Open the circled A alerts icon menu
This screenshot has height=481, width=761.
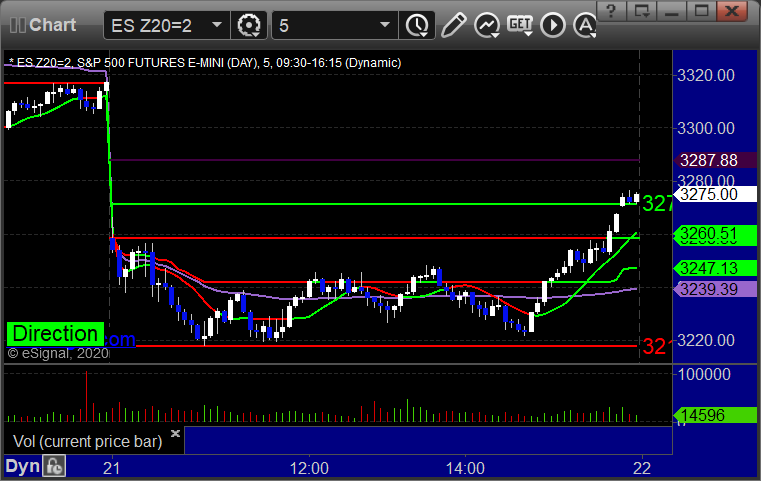[x=585, y=25]
